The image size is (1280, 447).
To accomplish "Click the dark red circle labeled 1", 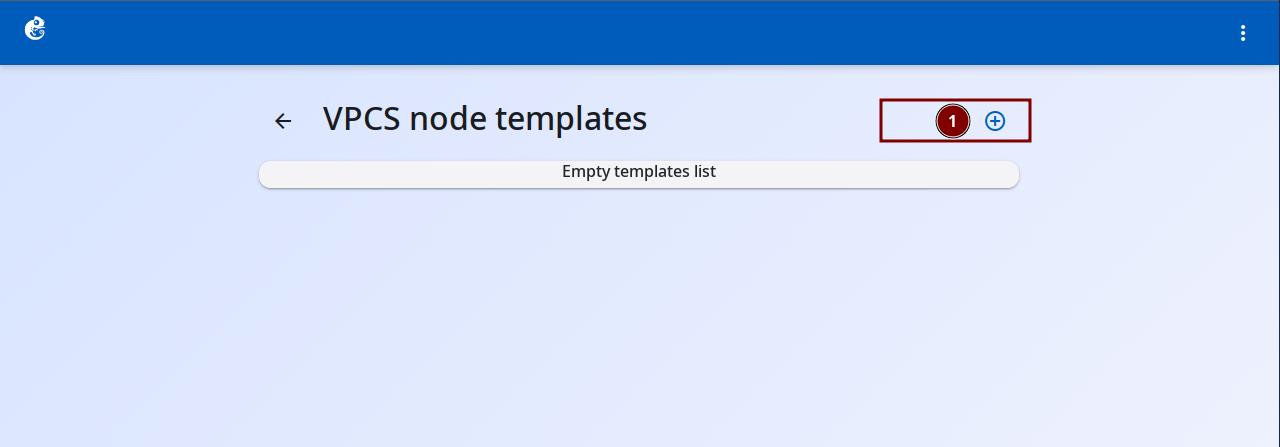I will [x=953, y=121].
